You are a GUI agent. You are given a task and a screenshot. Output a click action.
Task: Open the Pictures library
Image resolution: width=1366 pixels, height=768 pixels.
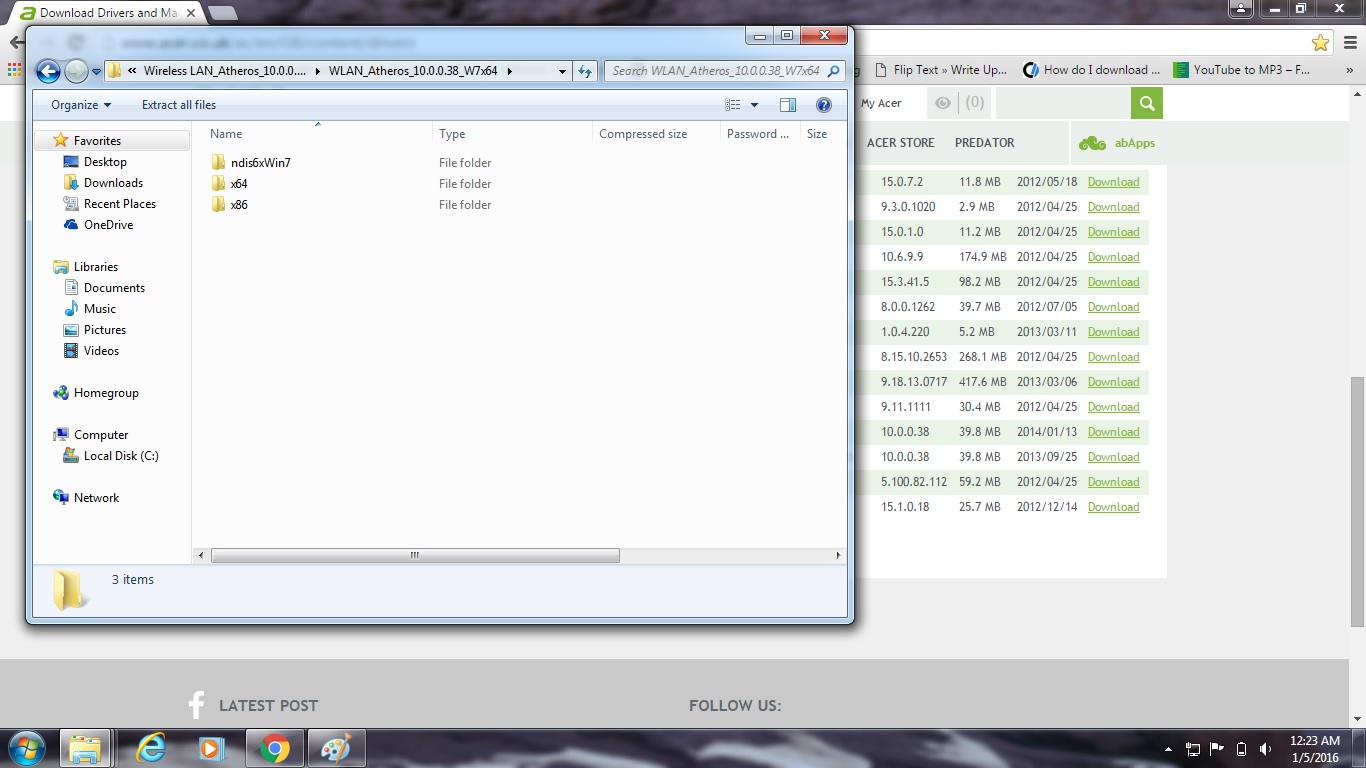[x=105, y=330]
